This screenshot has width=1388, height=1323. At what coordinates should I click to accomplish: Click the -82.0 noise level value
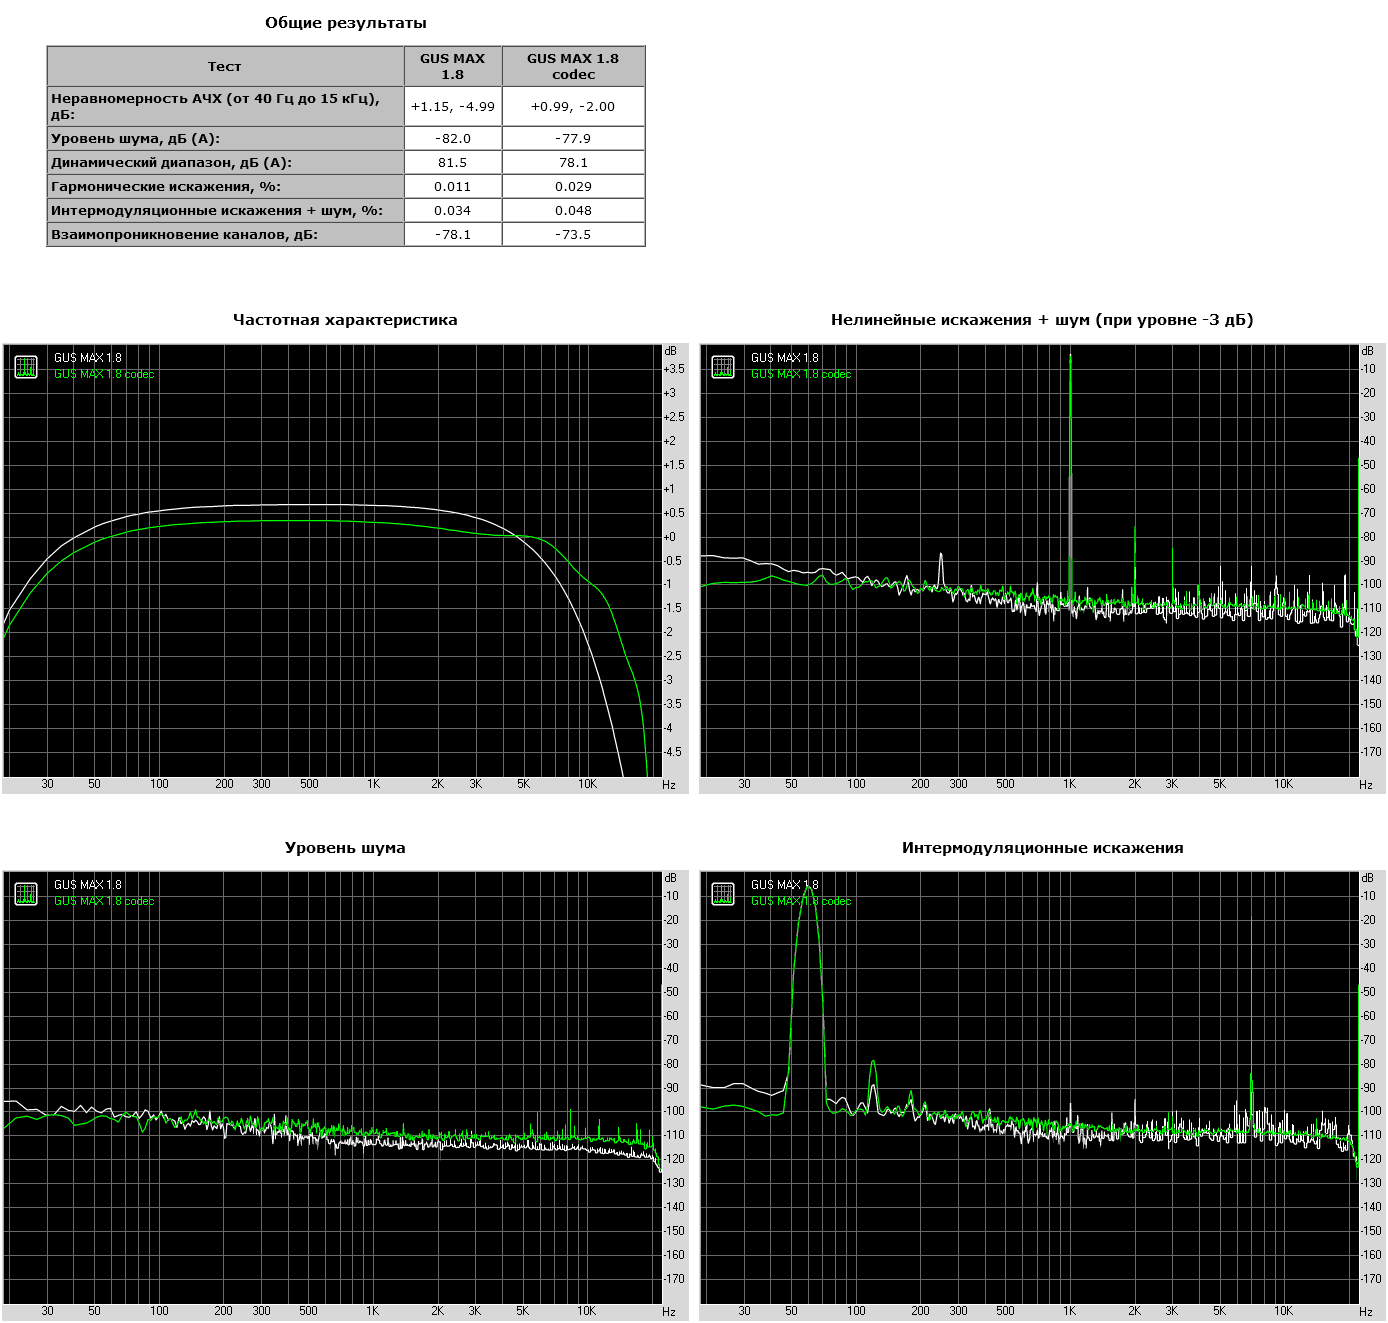(453, 138)
